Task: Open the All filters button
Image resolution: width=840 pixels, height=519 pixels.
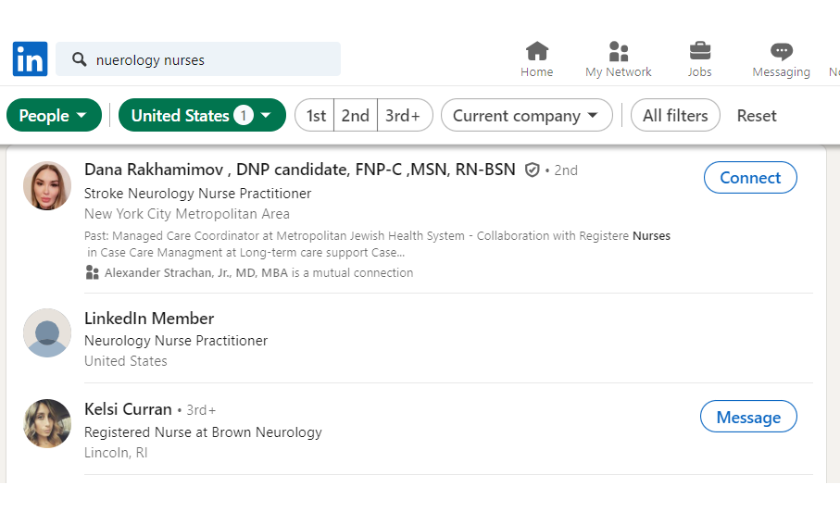Action: (676, 115)
